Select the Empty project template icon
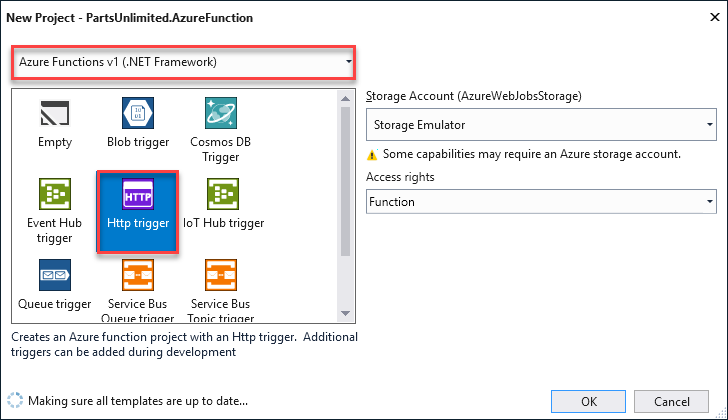The image size is (728, 420). coord(55,113)
